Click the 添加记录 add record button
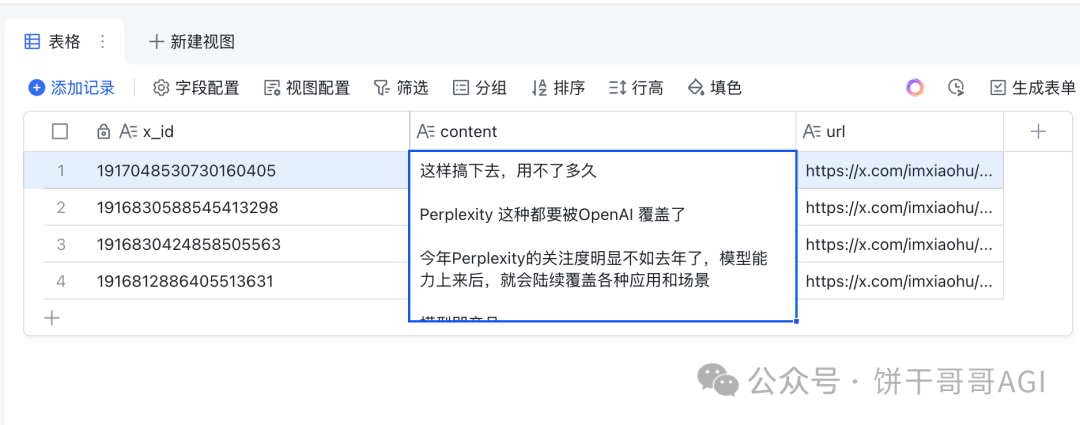Viewport: 1080px width, 425px height. point(72,87)
